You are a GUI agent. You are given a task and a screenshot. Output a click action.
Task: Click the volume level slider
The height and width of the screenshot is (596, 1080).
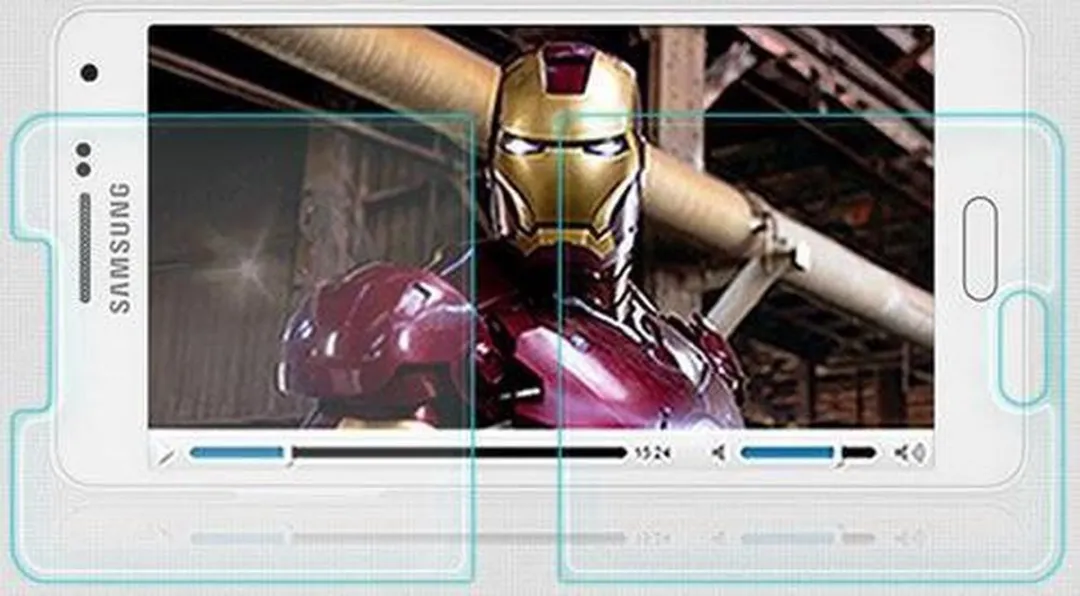click(x=808, y=453)
